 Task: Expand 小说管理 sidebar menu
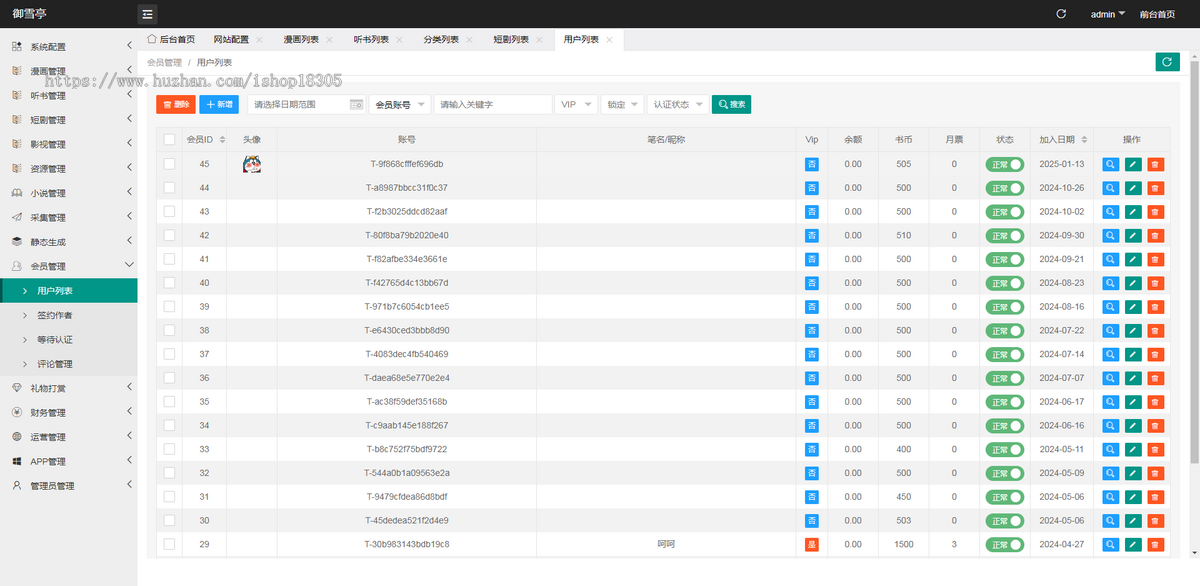pos(68,193)
